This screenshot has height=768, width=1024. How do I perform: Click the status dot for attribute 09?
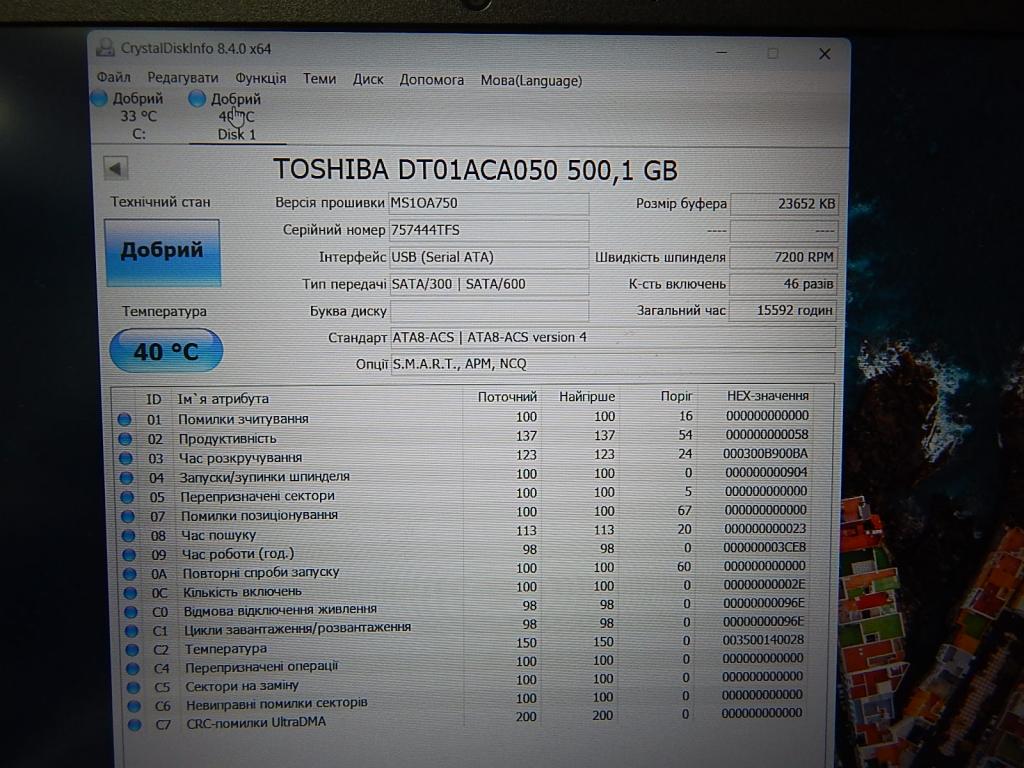pyautogui.click(x=129, y=555)
